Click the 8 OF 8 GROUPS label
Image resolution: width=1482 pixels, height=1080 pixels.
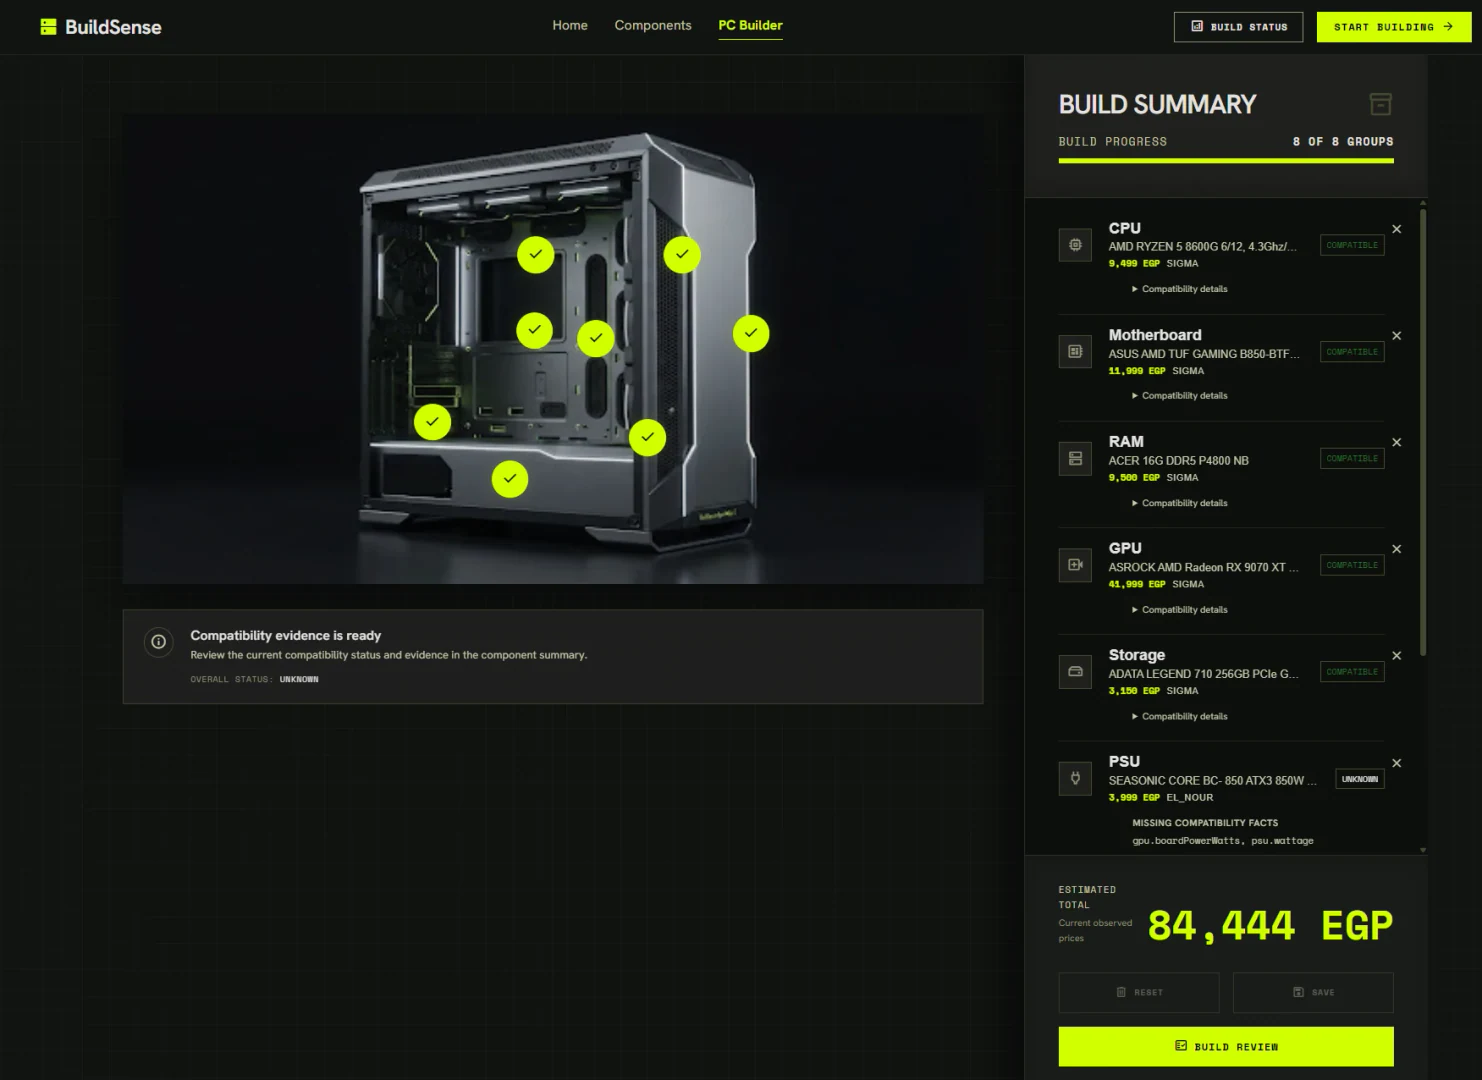(1343, 142)
